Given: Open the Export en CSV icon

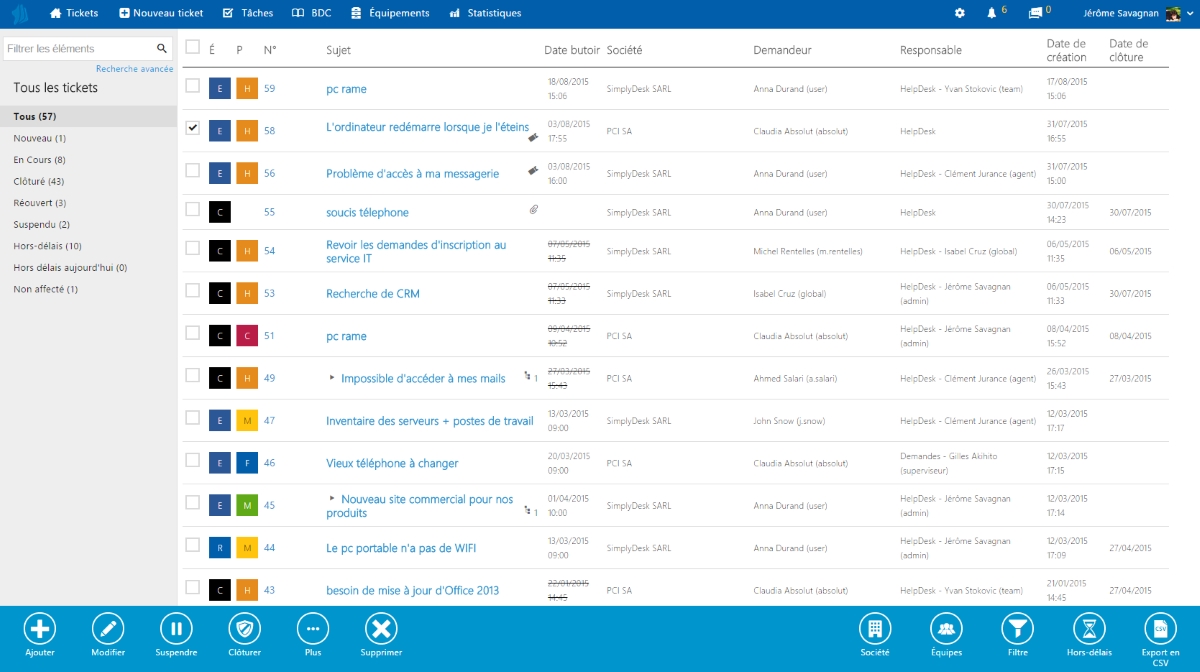Looking at the screenshot, I should coord(1159,630).
